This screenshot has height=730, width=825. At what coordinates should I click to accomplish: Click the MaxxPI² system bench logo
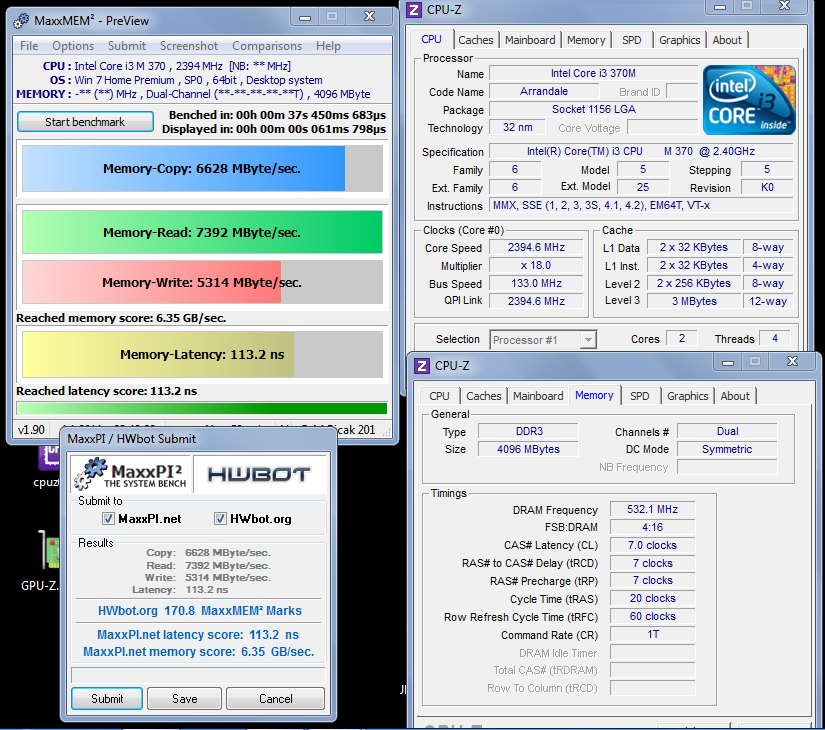[x=131, y=475]
